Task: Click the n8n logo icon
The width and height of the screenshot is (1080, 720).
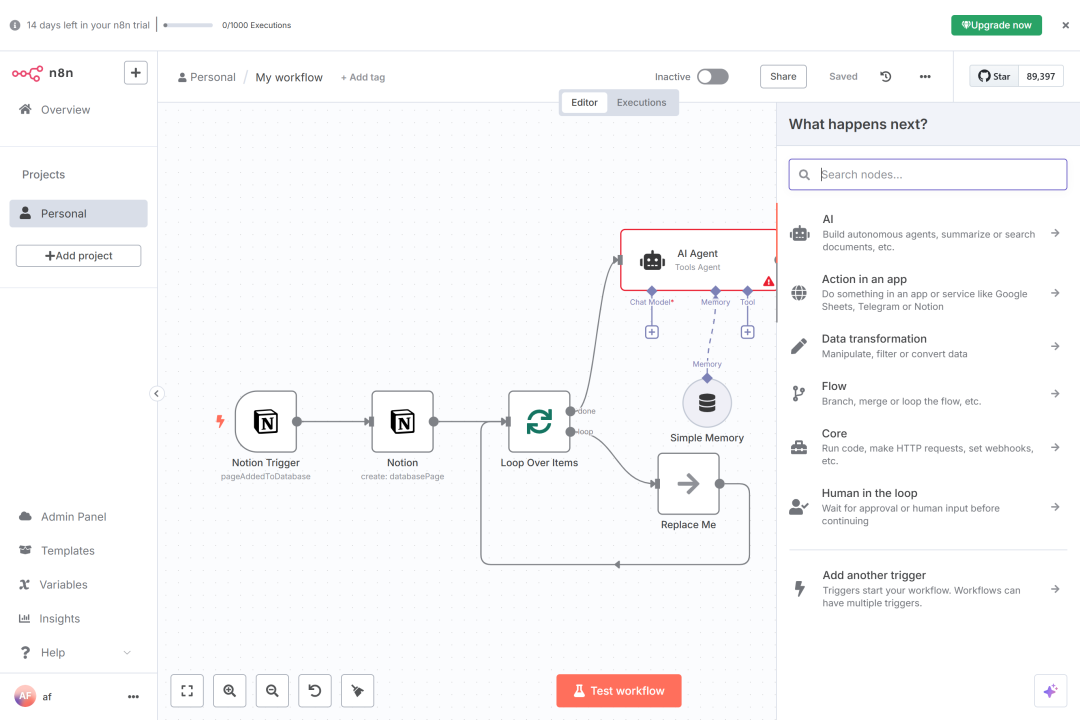Action: pos(28,73)
